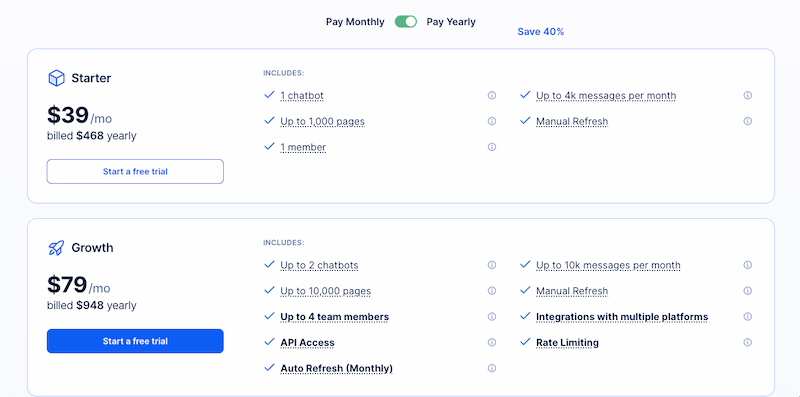This screenshot has height=397, width=800.
Task: Toggle the Pay Monthly / Pay Yearly switch
Action: (x=406, y=21)
